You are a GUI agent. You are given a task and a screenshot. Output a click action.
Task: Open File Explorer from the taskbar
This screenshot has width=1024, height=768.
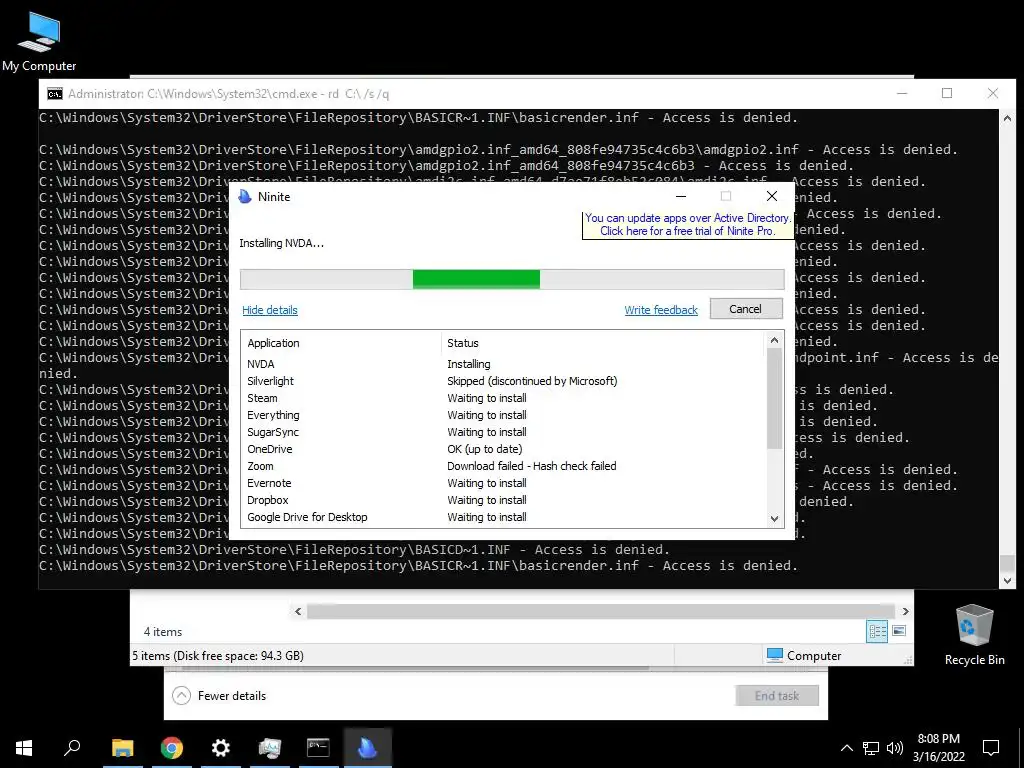coord(122,748)
